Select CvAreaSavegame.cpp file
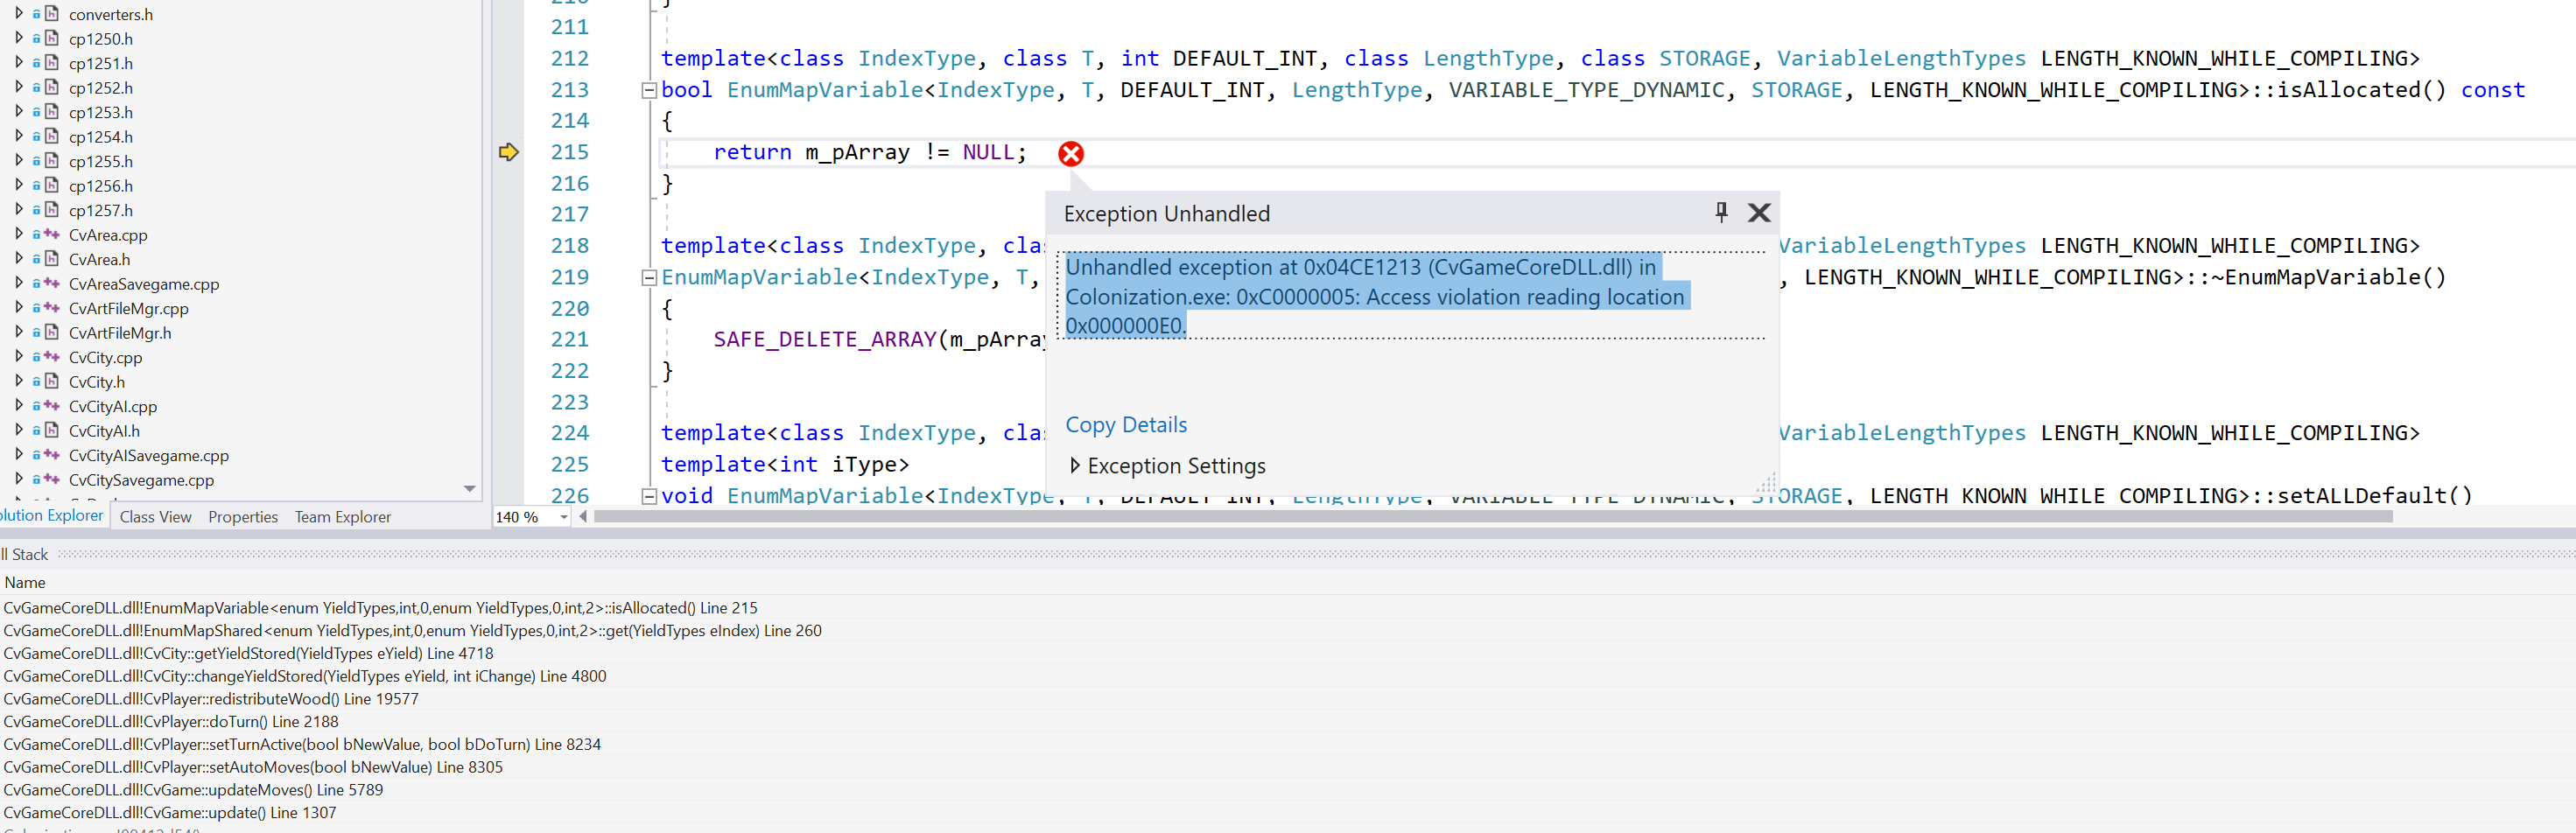The image size is (2576, 833). click(x=143, y=284)
